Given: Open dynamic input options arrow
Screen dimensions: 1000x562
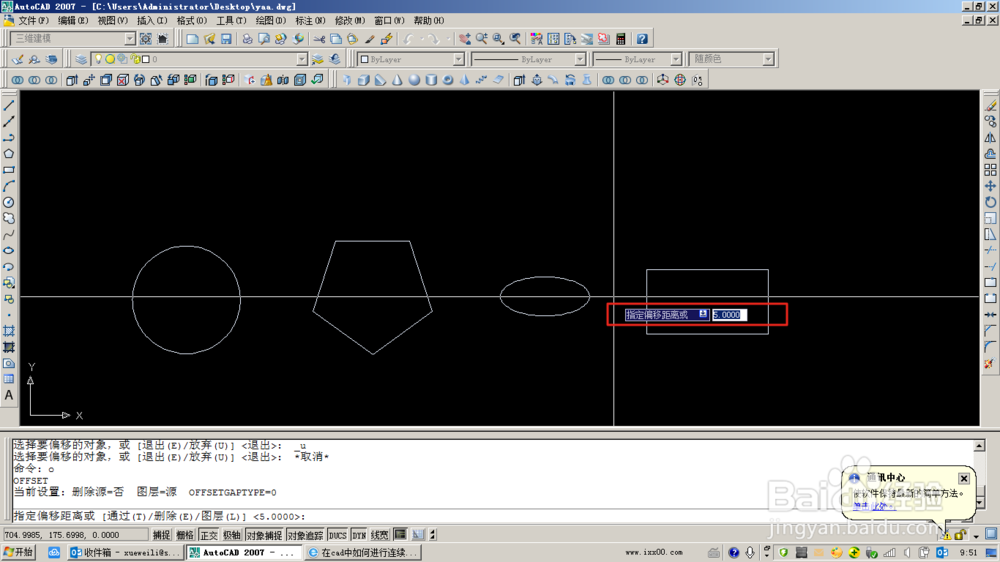Looking at the screenshot, I should [x=703, y=314].
